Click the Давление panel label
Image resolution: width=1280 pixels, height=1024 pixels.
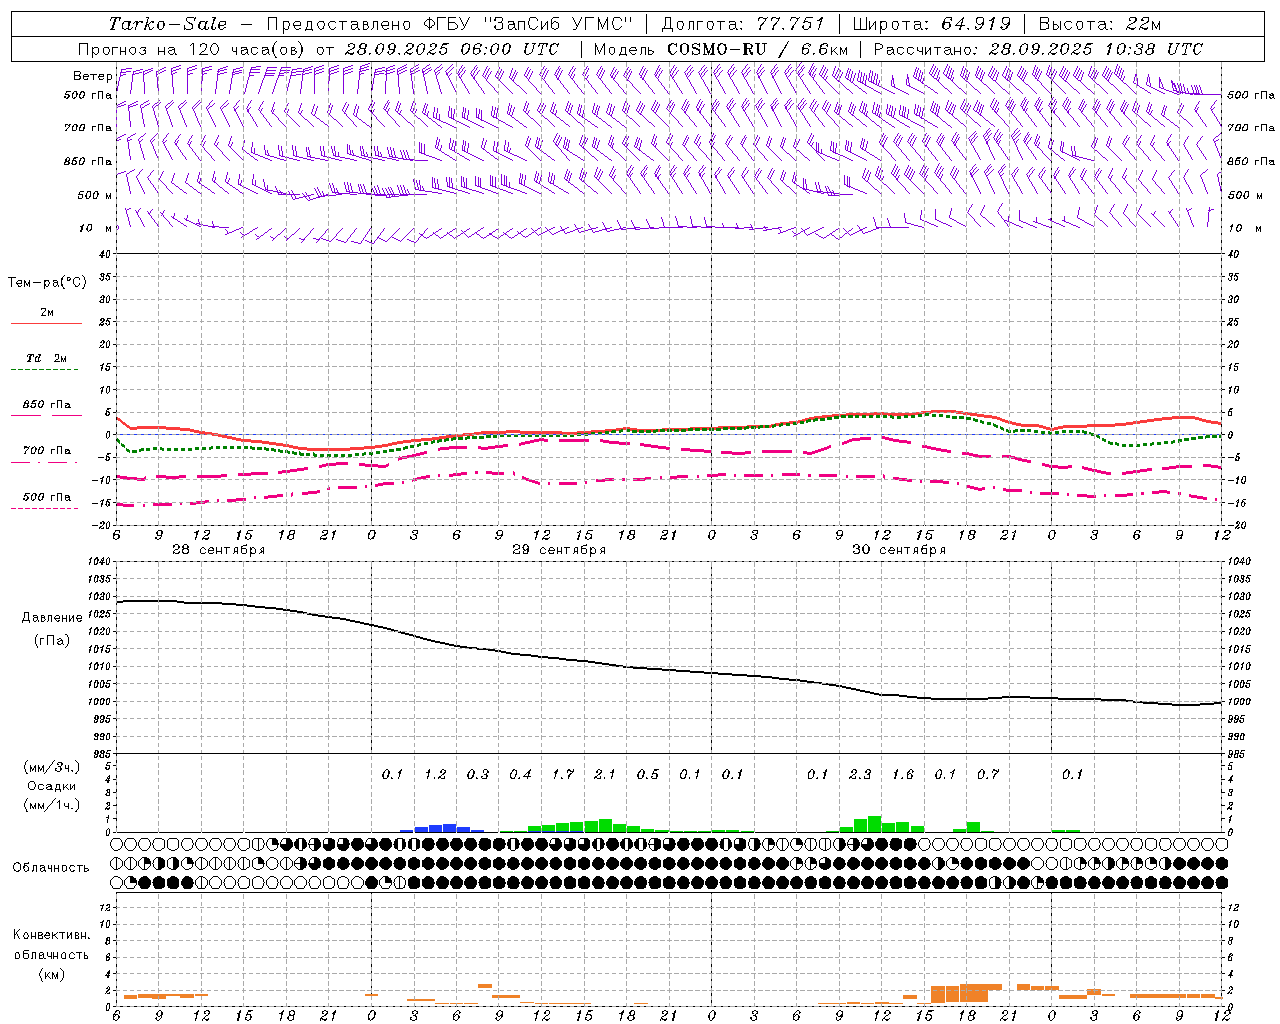52,618
